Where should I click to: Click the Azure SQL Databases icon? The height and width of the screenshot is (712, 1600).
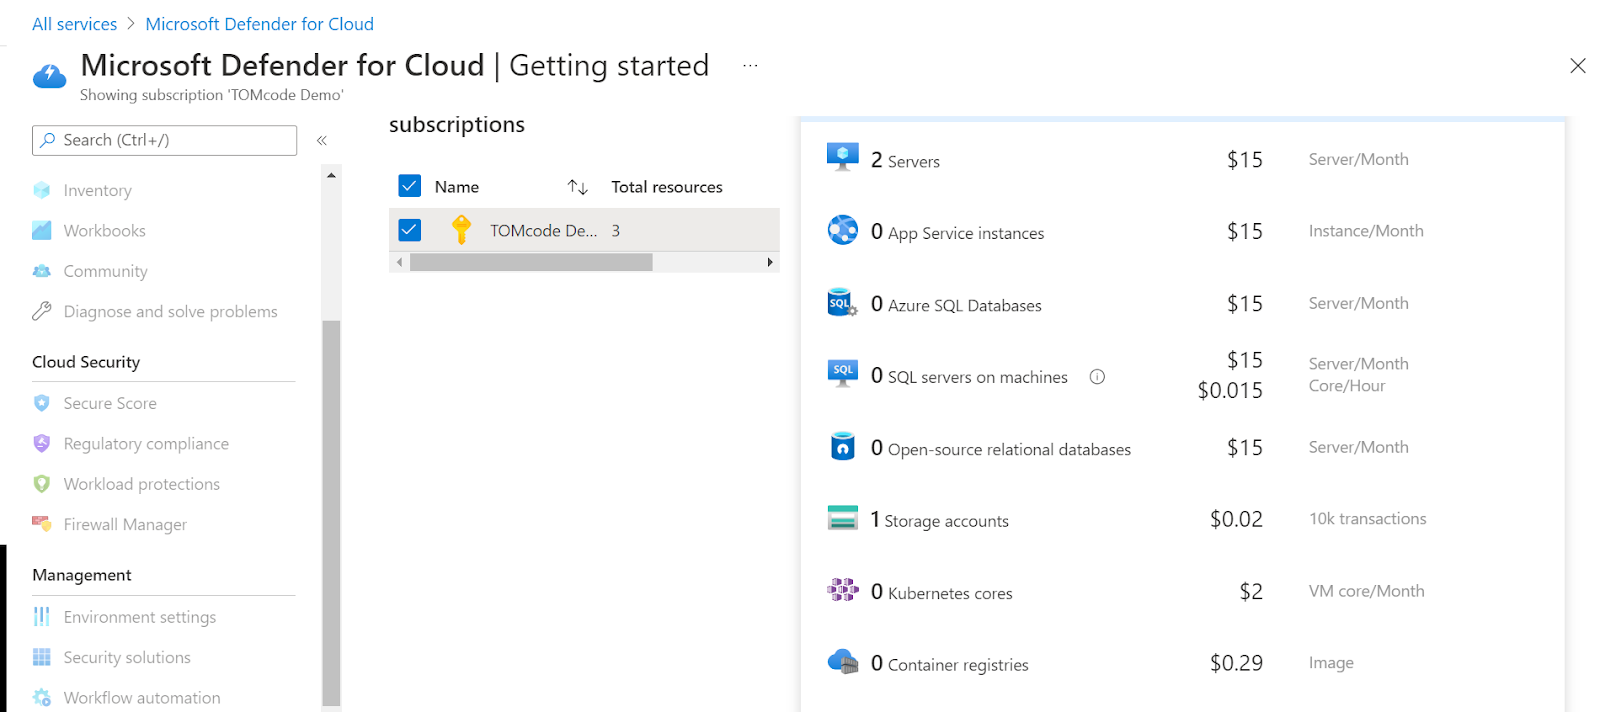pos(842,303)
